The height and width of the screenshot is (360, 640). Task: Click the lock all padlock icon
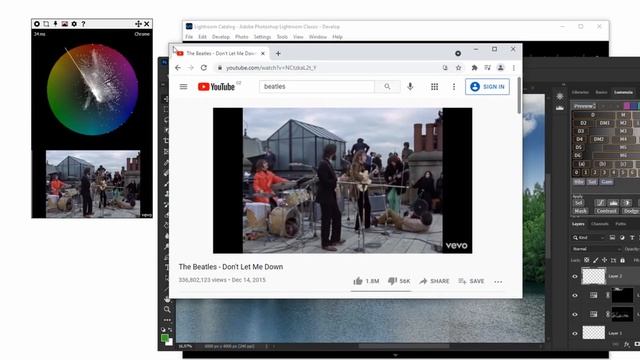[622, 260]
